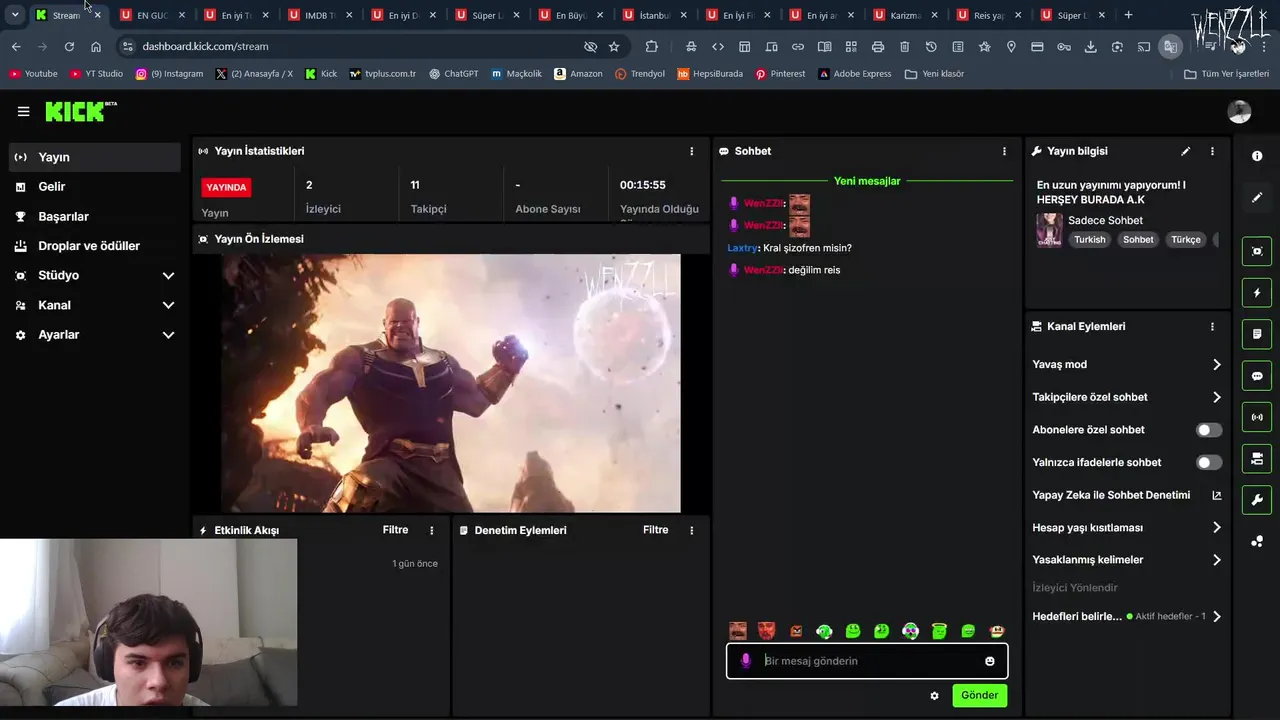
Task: Toggle the channel actions widget icon in sidebar
Action: [x=1257, y=458]
